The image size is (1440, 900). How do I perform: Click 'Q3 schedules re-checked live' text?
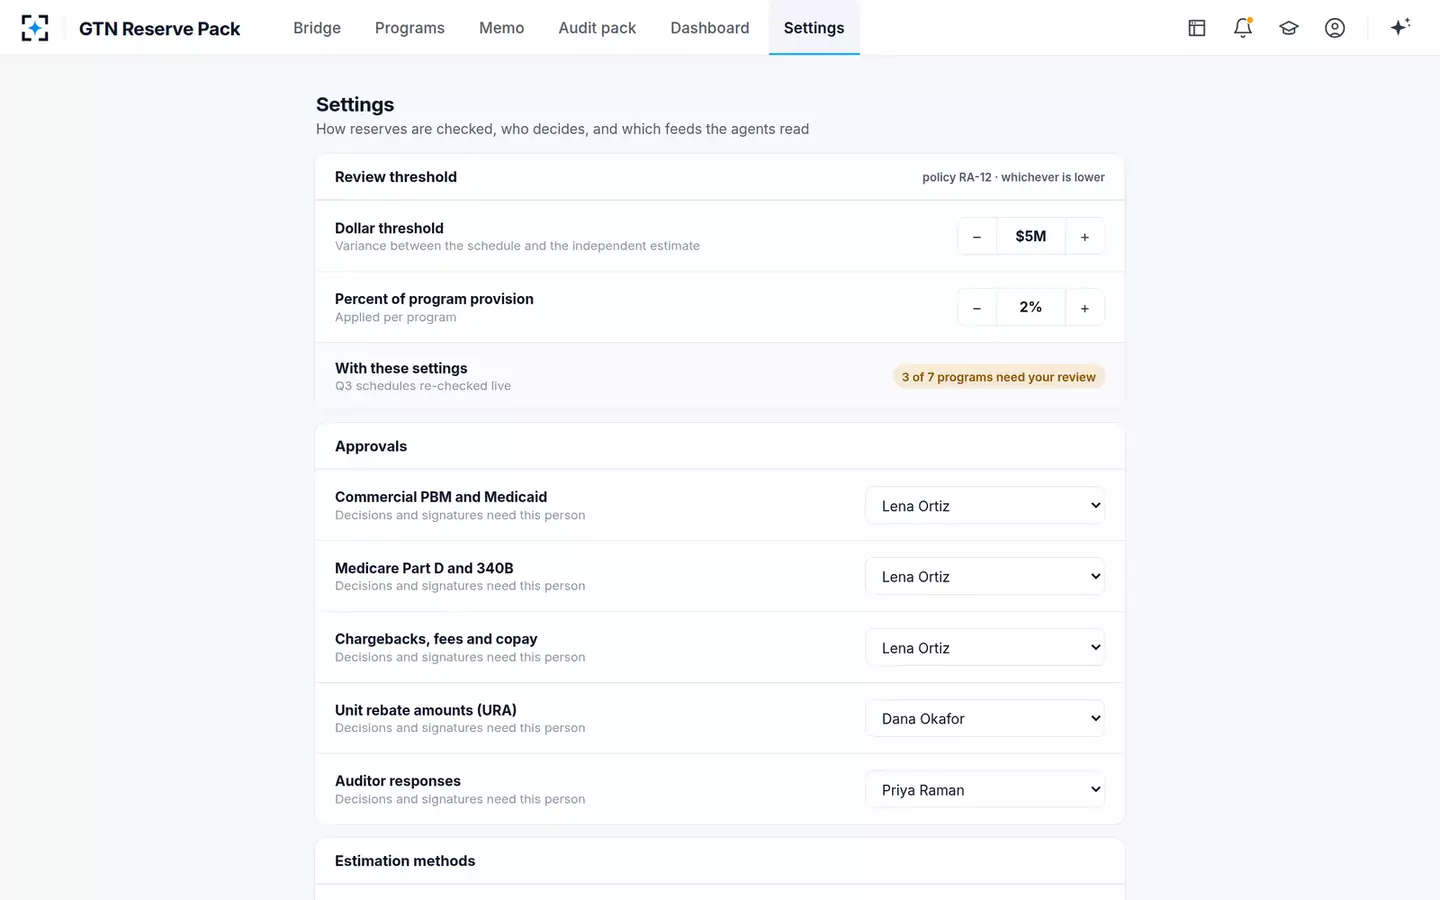(423, 386)
